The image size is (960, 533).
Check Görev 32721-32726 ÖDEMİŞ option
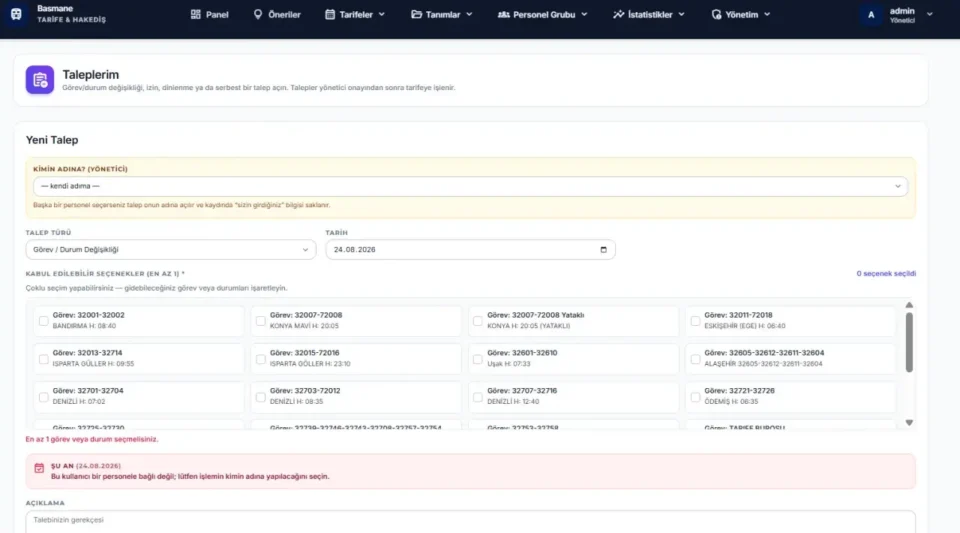coord(695,397)
